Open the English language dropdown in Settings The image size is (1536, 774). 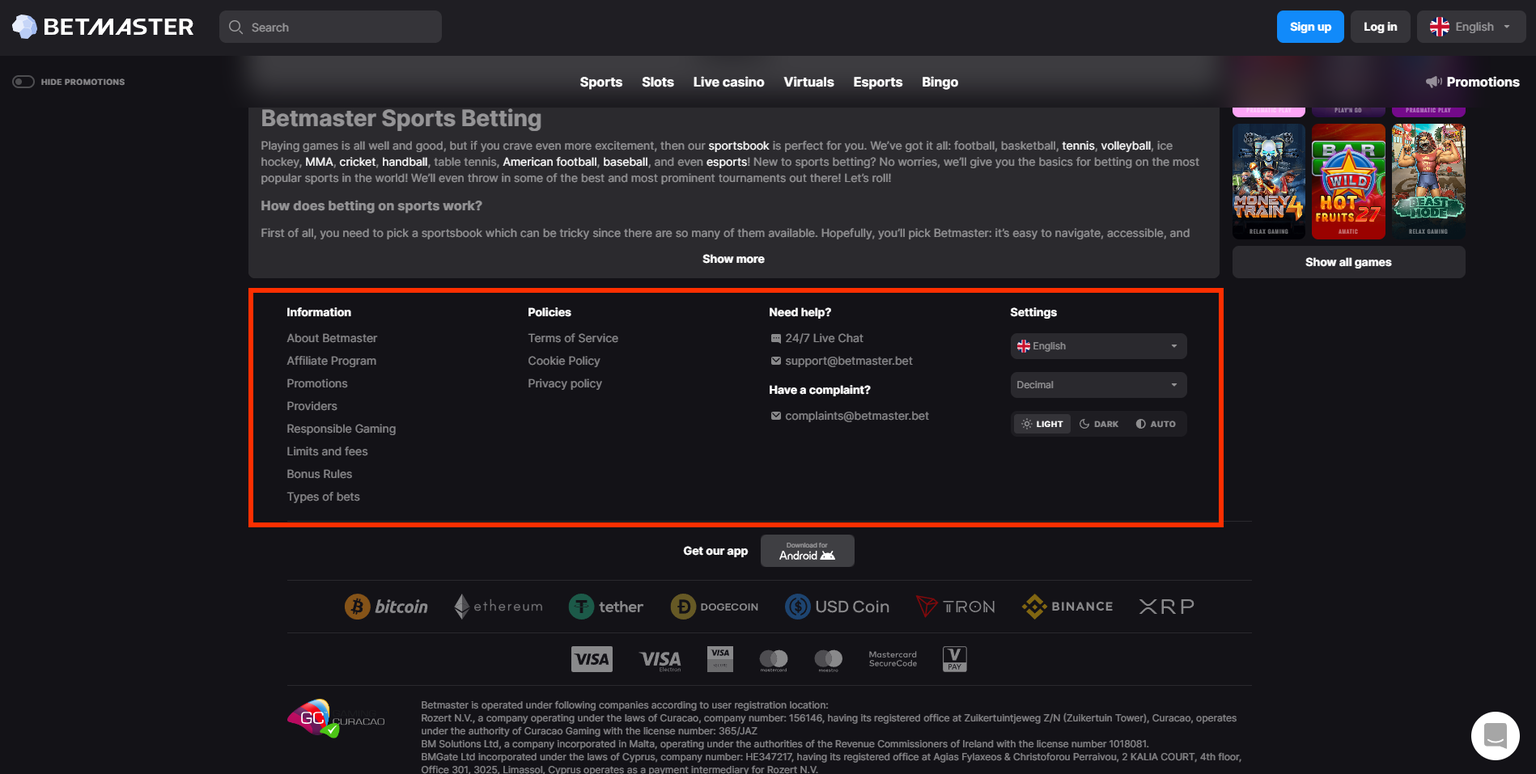click(x=1098, y=345)
